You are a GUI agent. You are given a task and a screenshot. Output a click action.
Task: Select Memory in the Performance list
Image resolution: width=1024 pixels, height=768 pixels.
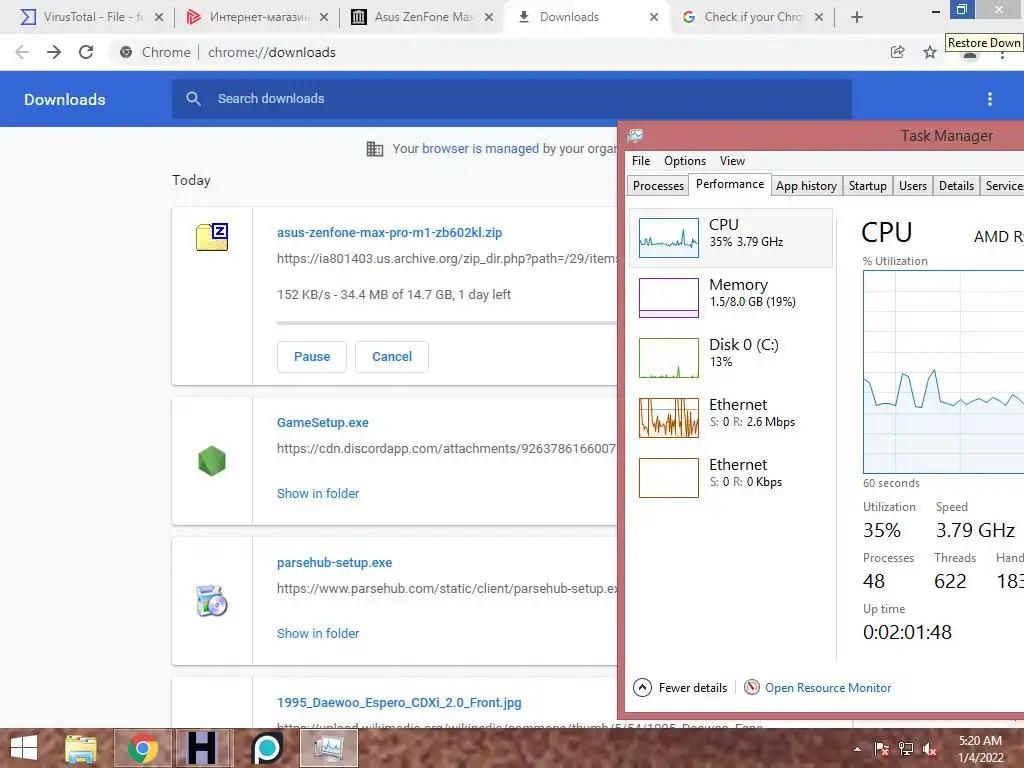pos(731,298)
